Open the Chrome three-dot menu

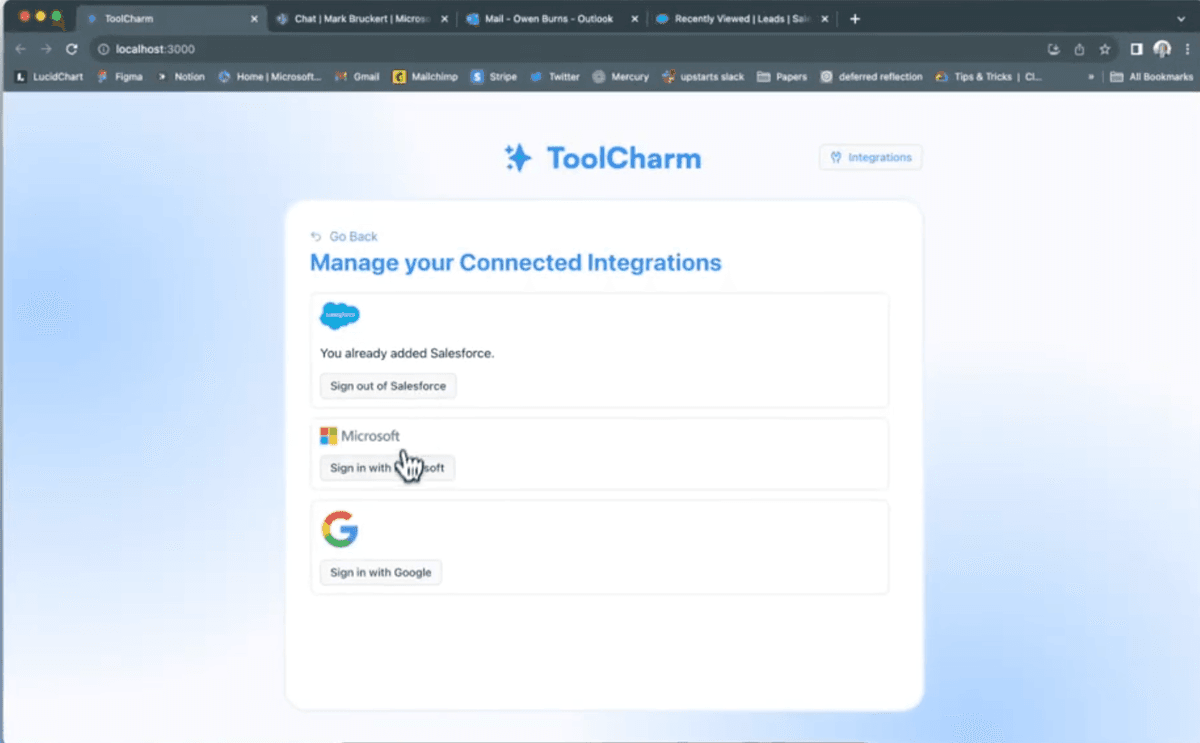click(x=1186, y=48)
